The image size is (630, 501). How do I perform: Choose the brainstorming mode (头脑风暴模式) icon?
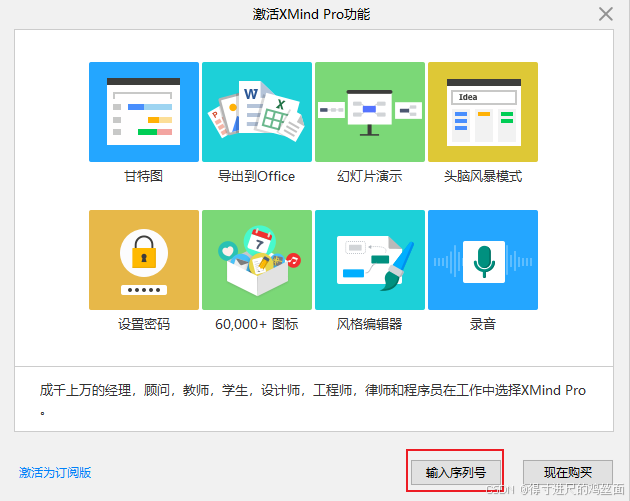[483, 112]
